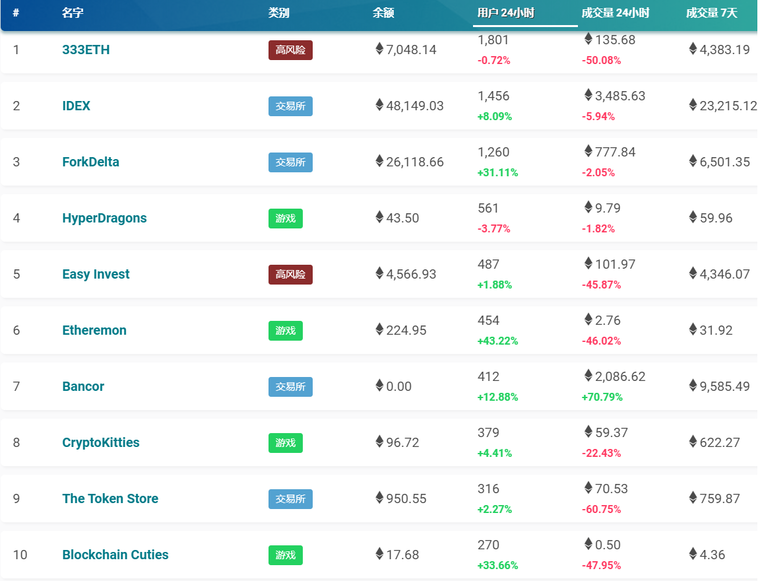The width and height of the screenshot is (760, 581).
Task: Click Ethereum icon beside volume 101.97
Action: [x=588, y=263]
